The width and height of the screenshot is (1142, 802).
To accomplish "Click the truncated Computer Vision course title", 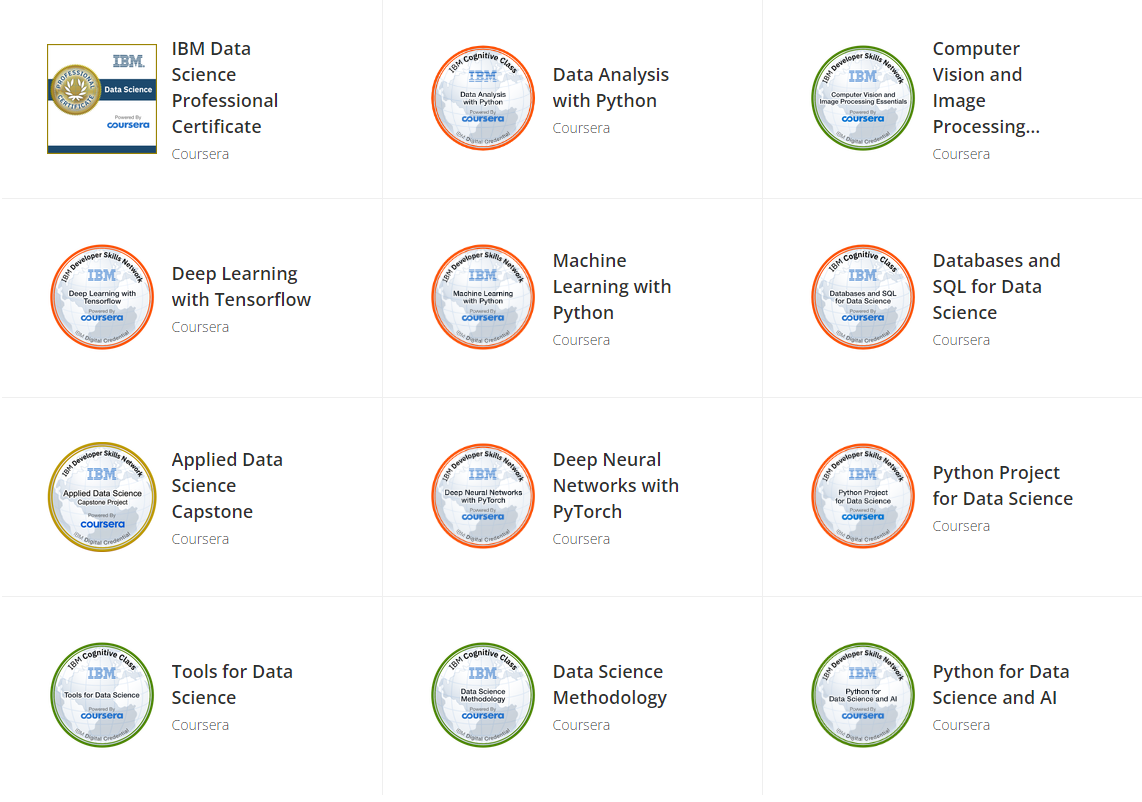I will pos(986,87).
